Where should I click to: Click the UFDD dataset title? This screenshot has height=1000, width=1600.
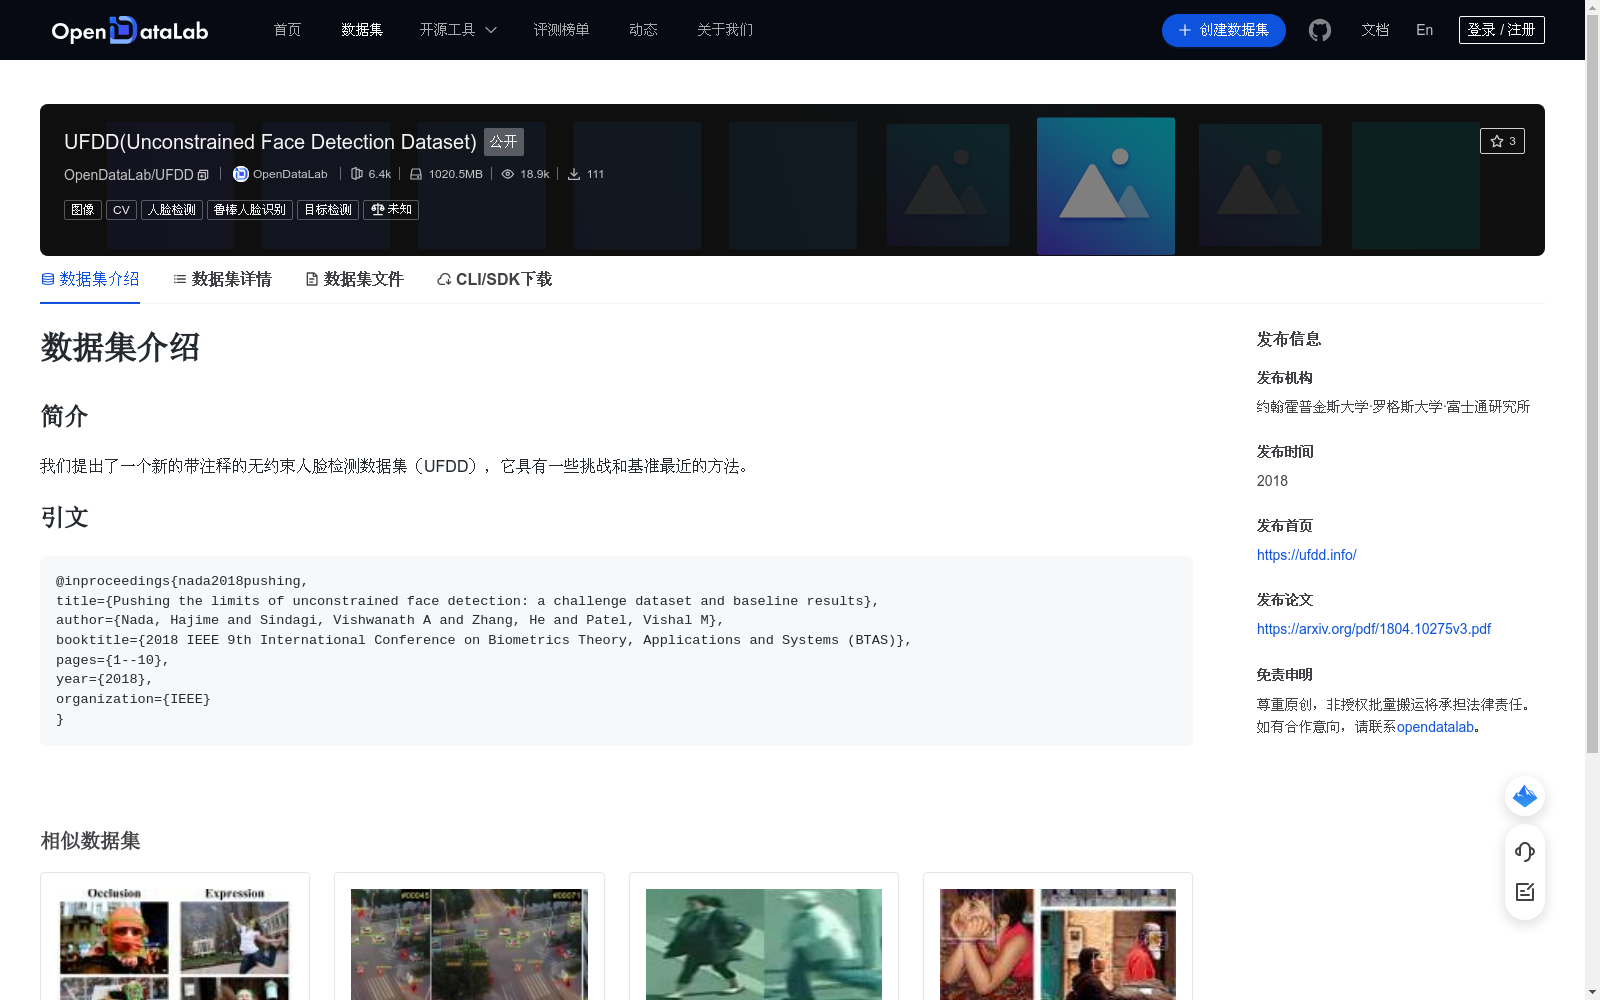pyautogui.click(x=270, y=142)
